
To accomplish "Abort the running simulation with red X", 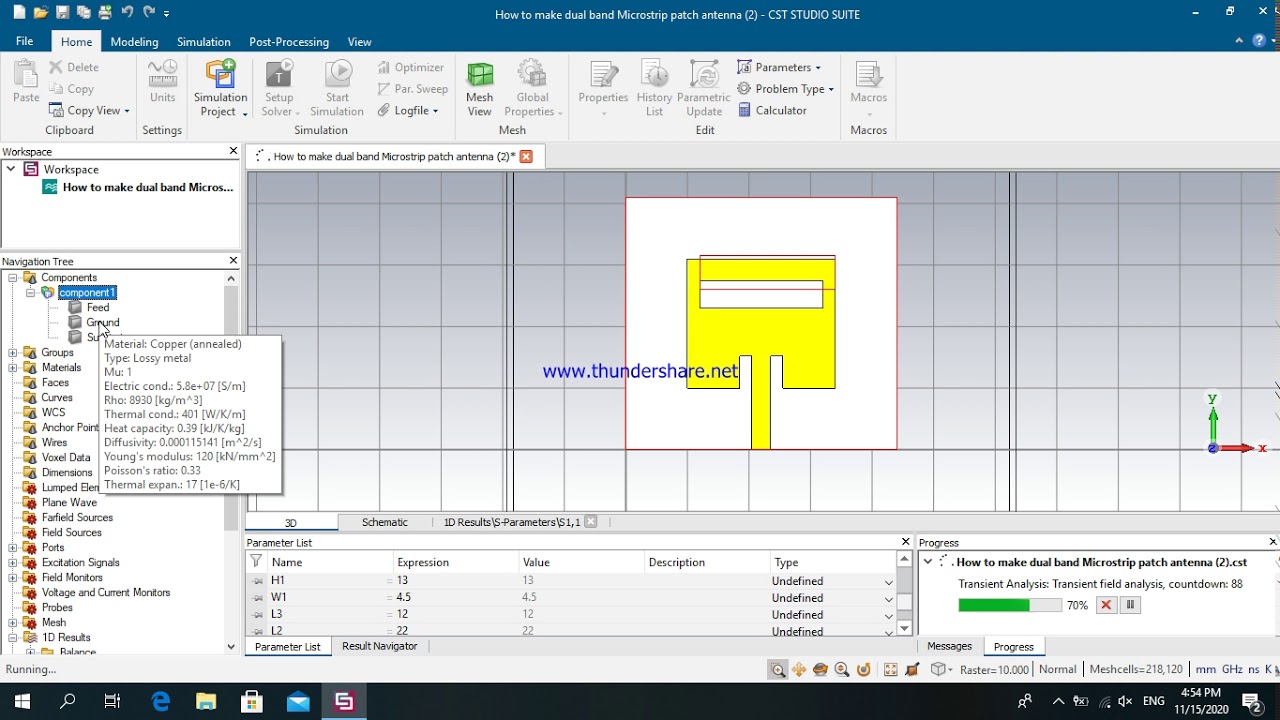I will (x=1106, y=605).
